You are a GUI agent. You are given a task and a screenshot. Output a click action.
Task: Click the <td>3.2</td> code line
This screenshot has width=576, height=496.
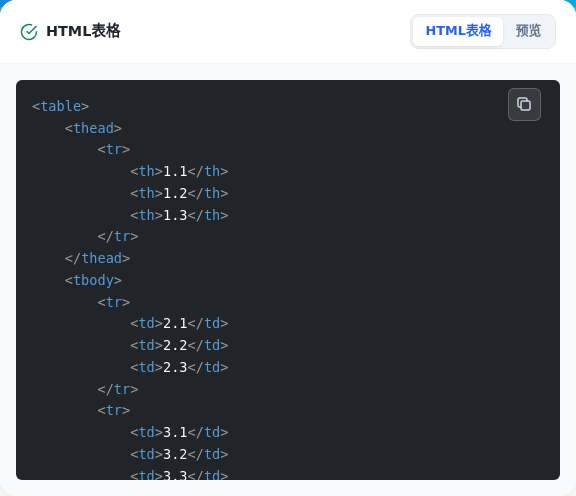tap(179, 454)
